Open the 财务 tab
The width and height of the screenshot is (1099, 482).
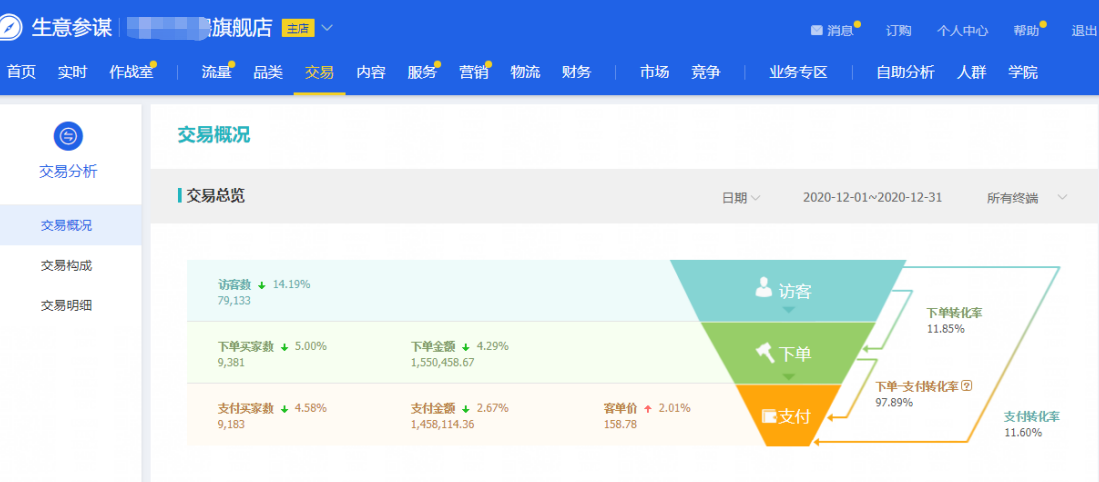[x=576, y=71]
